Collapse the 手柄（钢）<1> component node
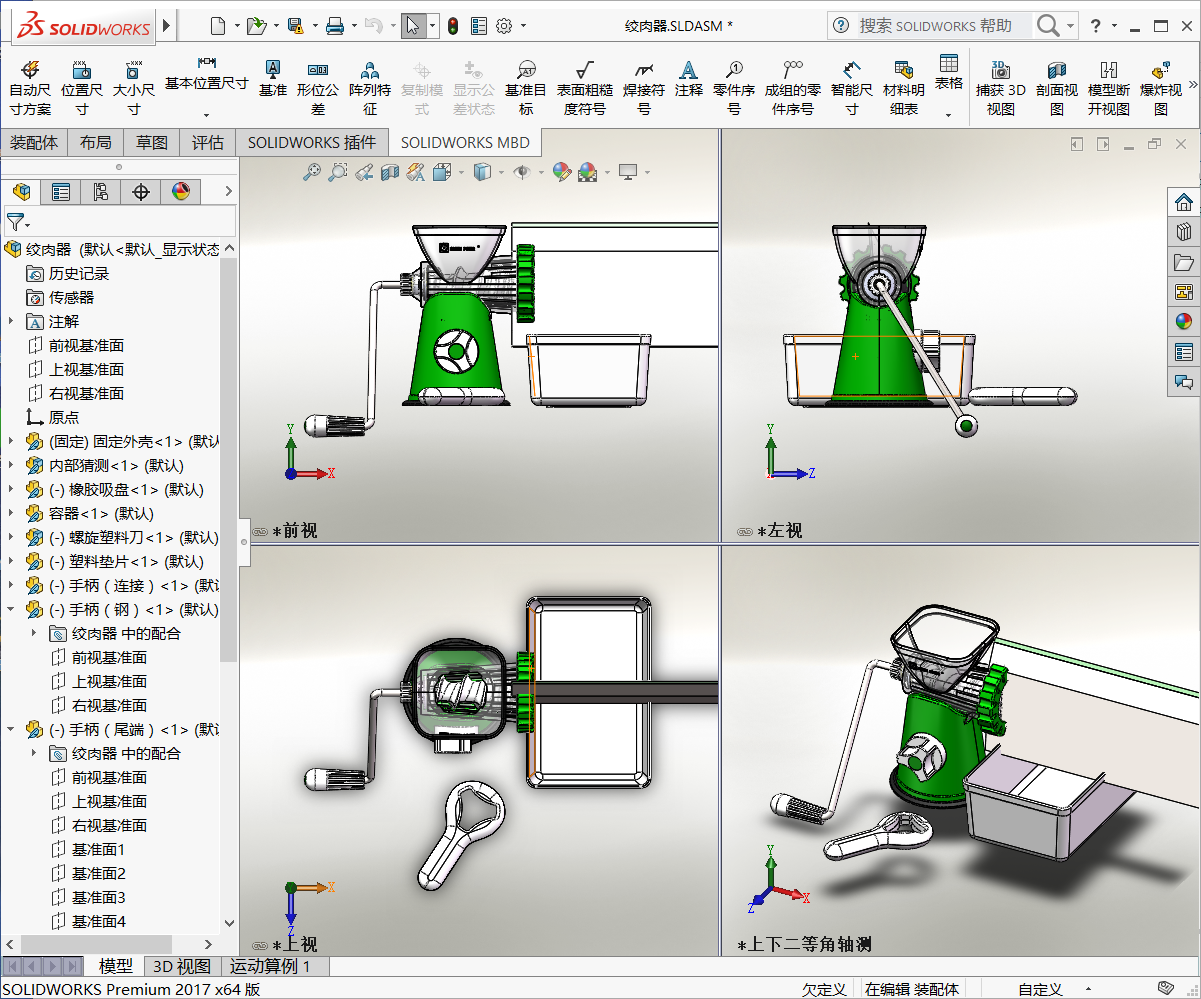Screen dimensions: 1201x999 pyautogui.click(x=11, y=609)
